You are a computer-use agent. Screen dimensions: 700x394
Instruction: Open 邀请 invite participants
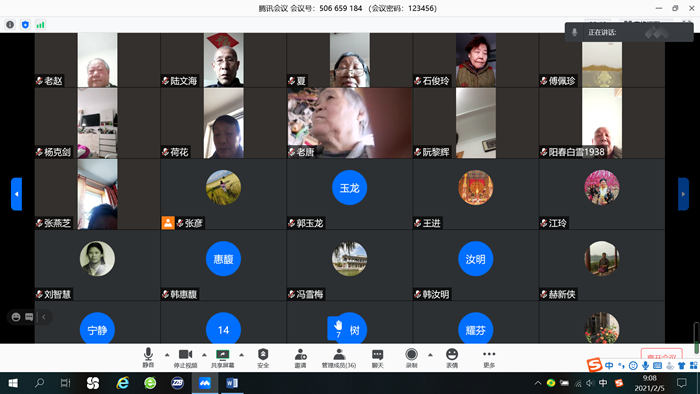(300, 358)
